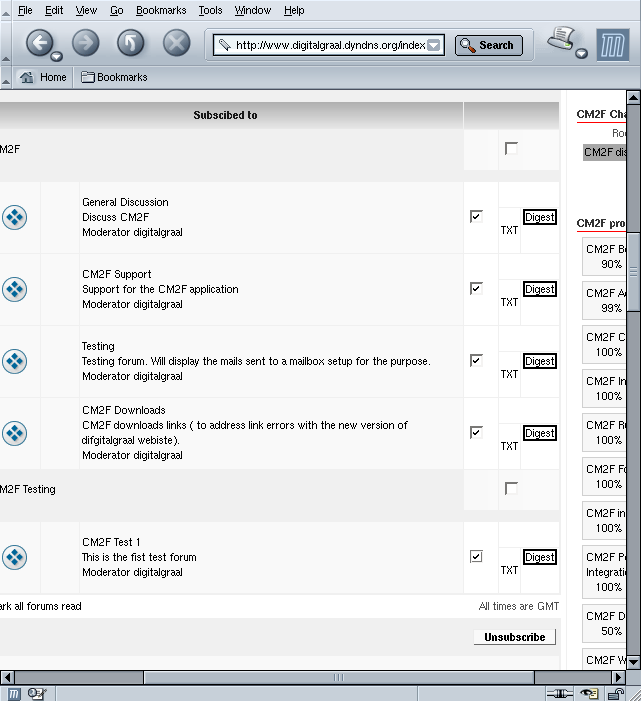Image resolution: width=641 pixels, height=701 pixels.
Task: Open the Bookmarks menu
Action: point(160,10)
